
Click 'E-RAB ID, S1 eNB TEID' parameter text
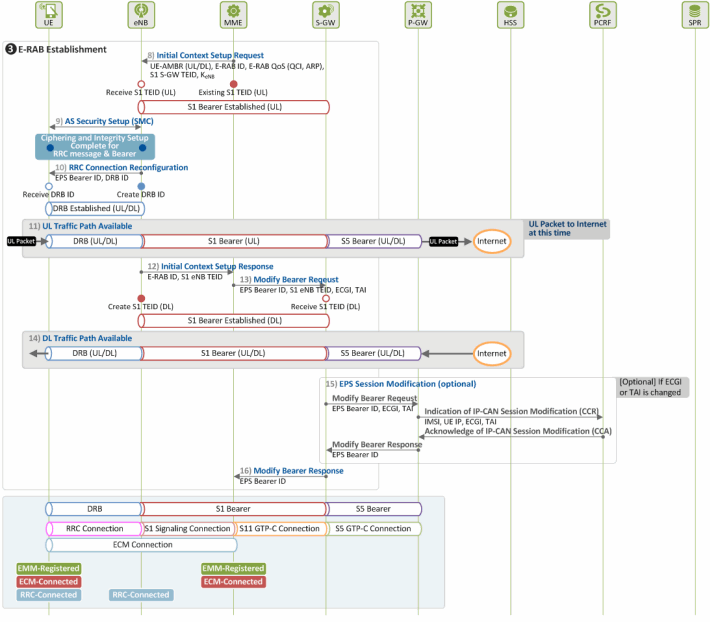pyautogui.click(x=185, y=277)
